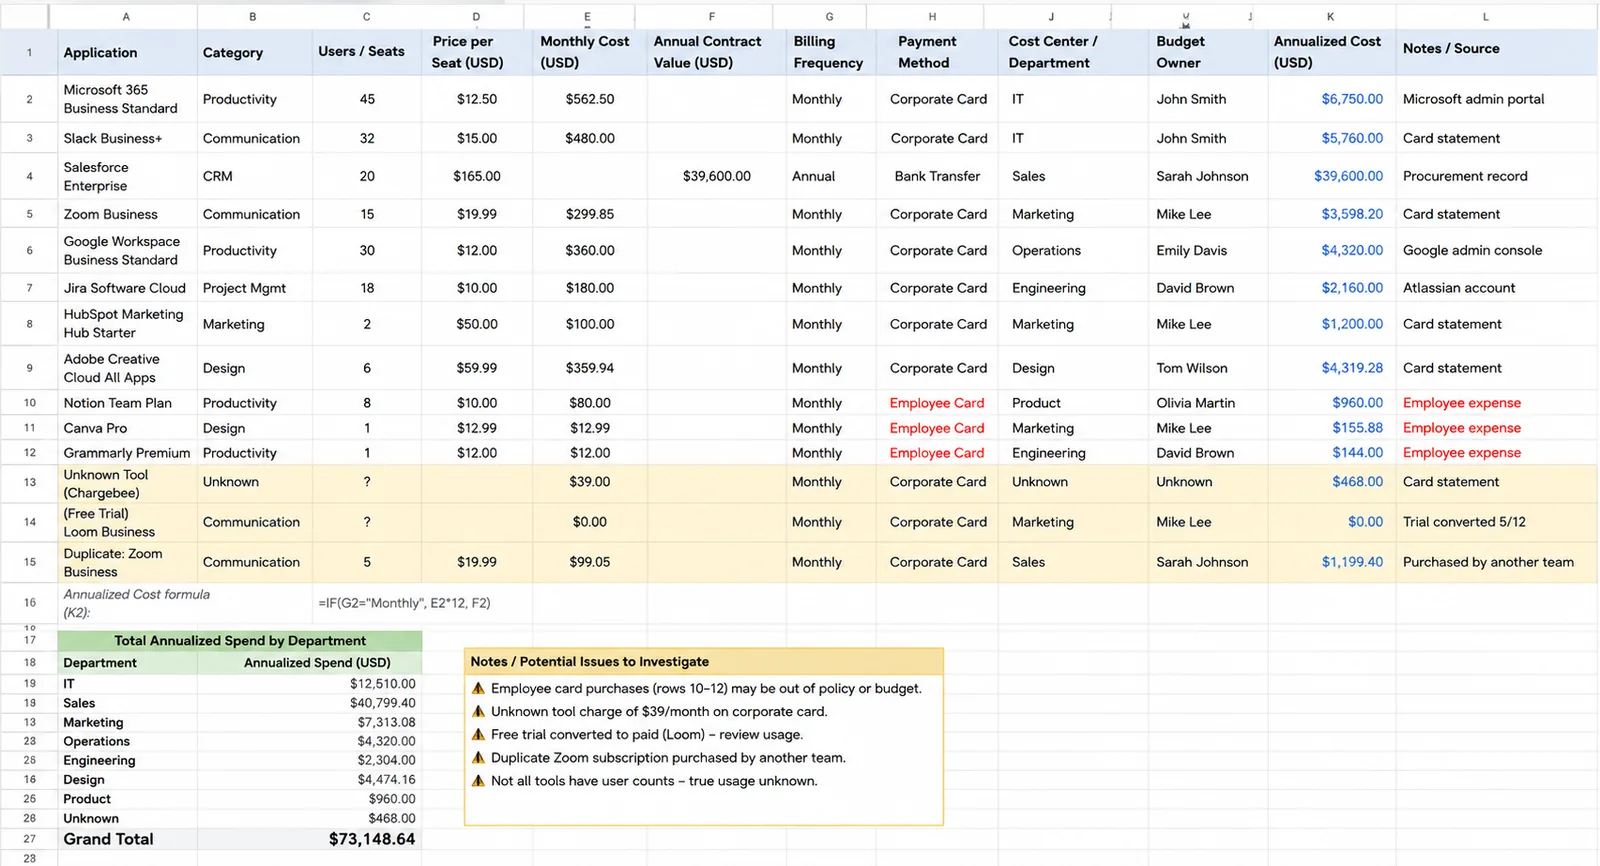This screenshot has height=866, width=1600.
Task: Click the Price per Seat (USD) header
Action: 477,52
